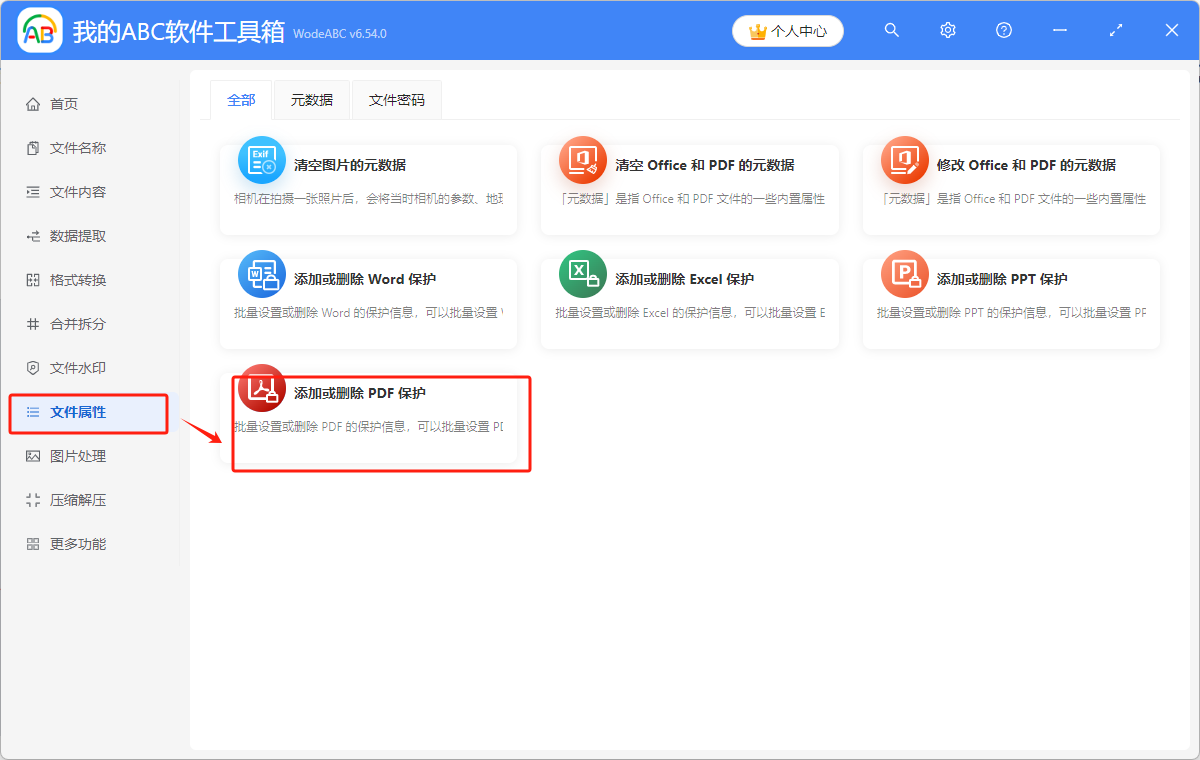This screenshot has width=1200, height=760.
Task: Open 文件内容 sidebar menu item
Action: point(78,192)
